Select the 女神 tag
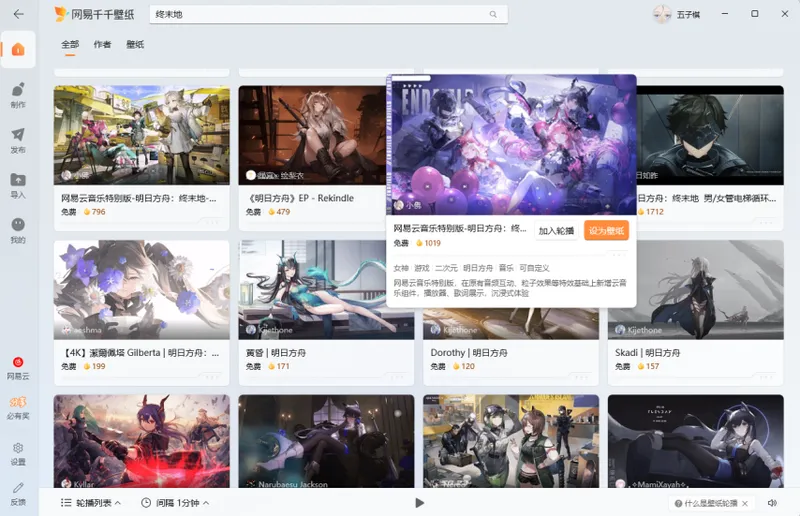Viewport: 800px width, 516px height. point(401,268)
